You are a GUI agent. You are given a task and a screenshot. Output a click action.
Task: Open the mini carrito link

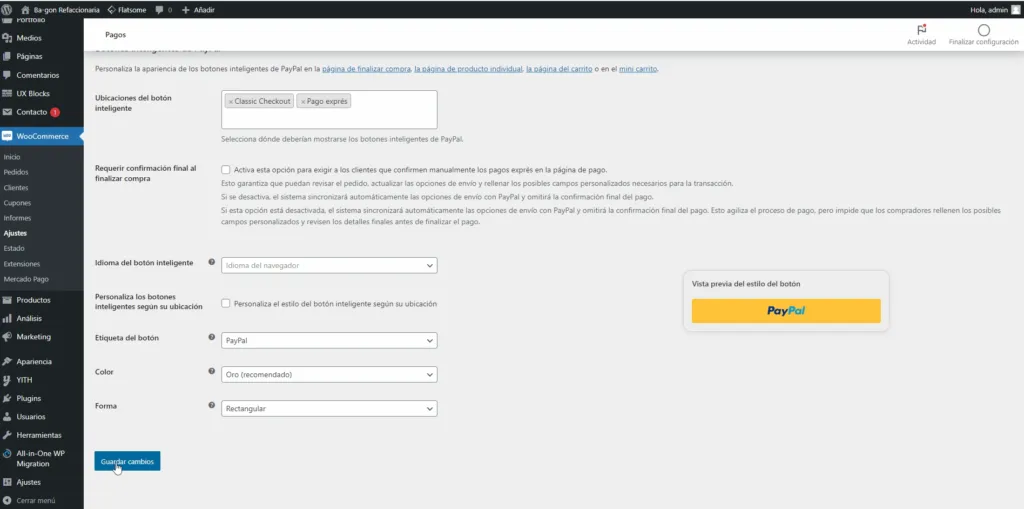click(638, 69)
